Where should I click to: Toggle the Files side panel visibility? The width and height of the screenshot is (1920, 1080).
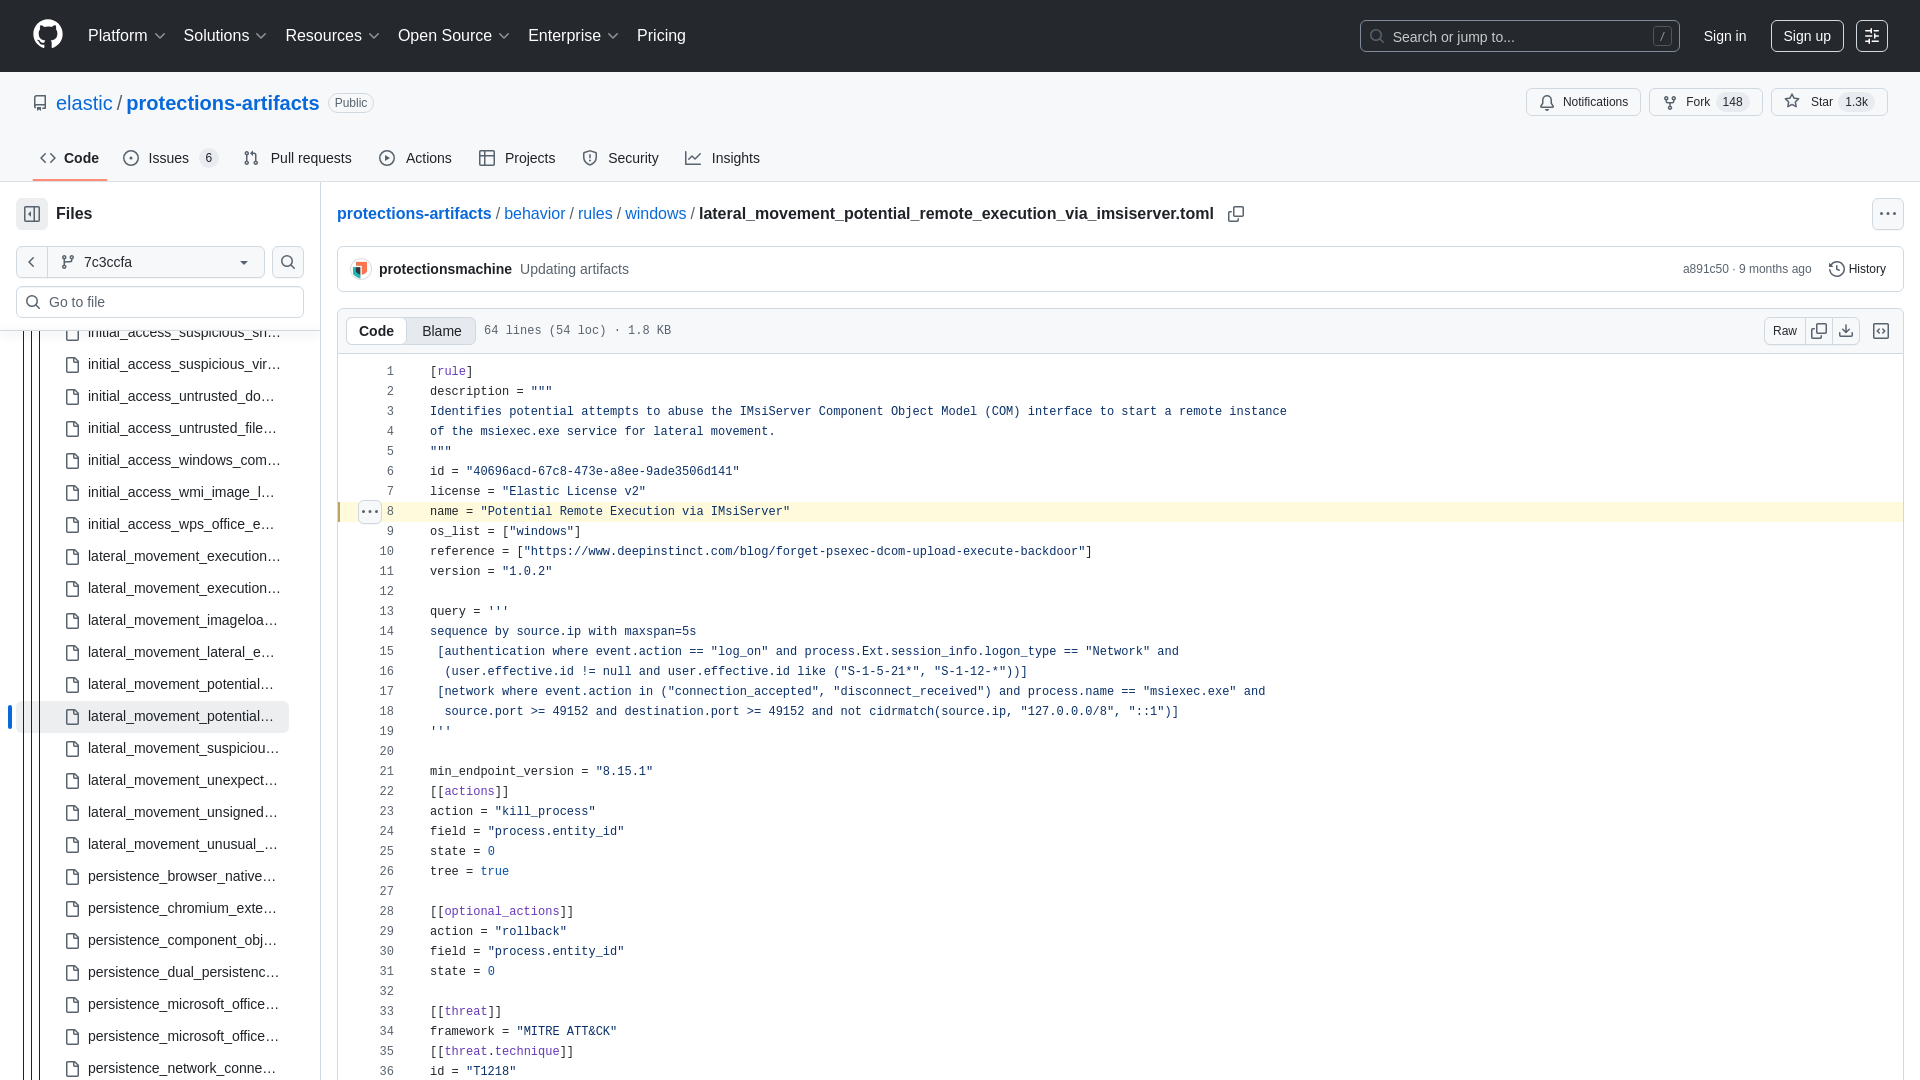(30, 213)
